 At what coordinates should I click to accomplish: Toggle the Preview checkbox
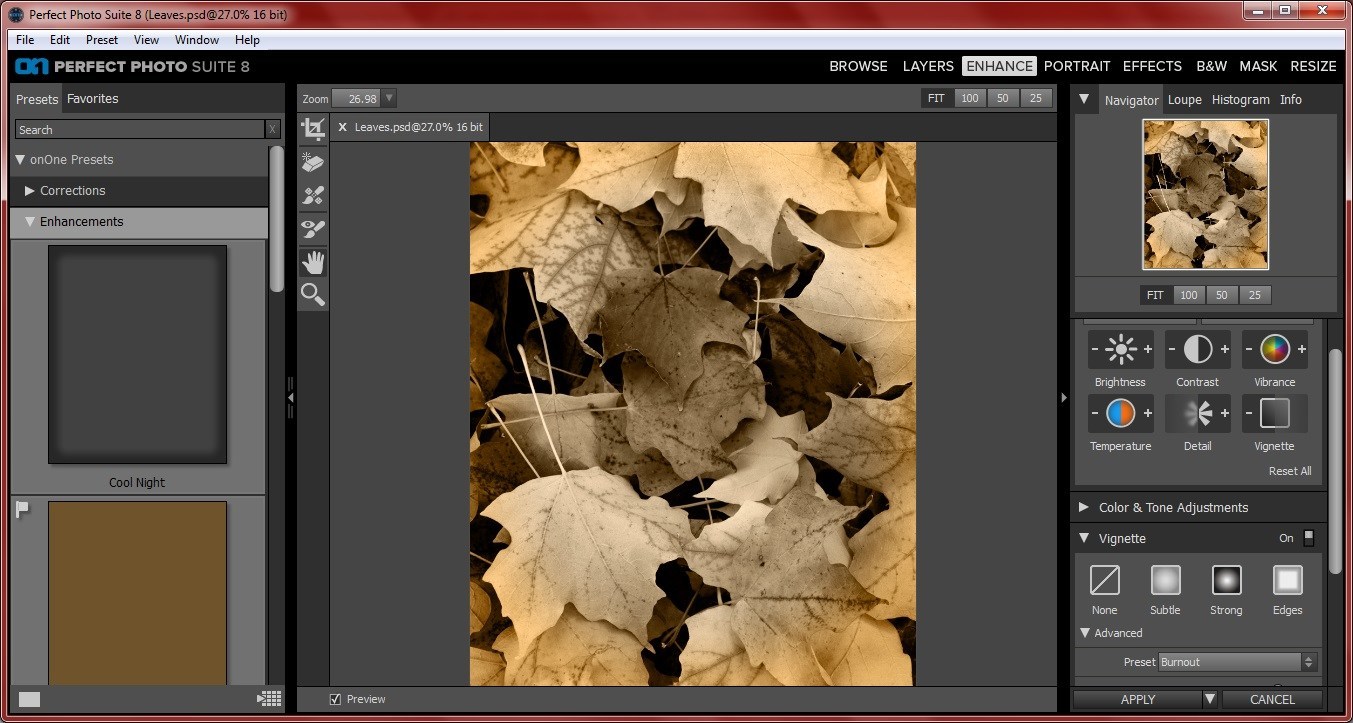point(335,699)
